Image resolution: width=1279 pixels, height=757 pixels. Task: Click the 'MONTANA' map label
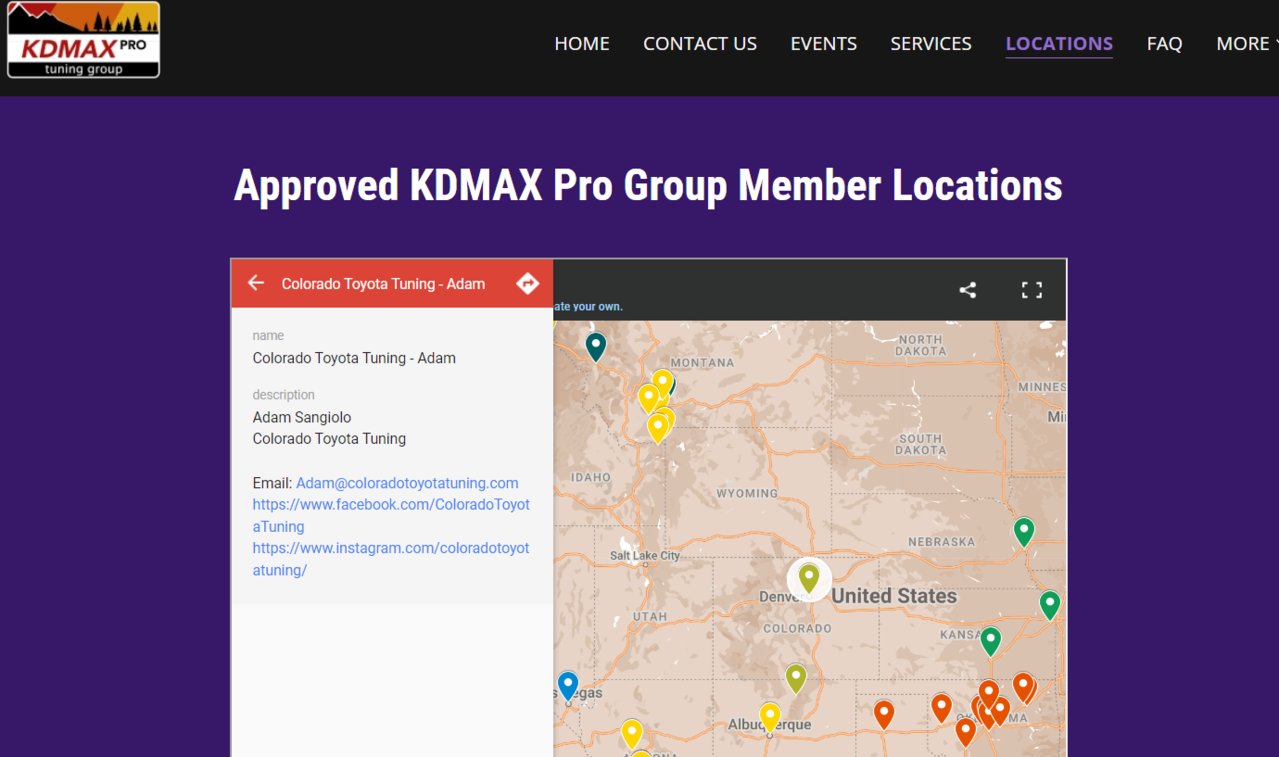tap(702, 363)
